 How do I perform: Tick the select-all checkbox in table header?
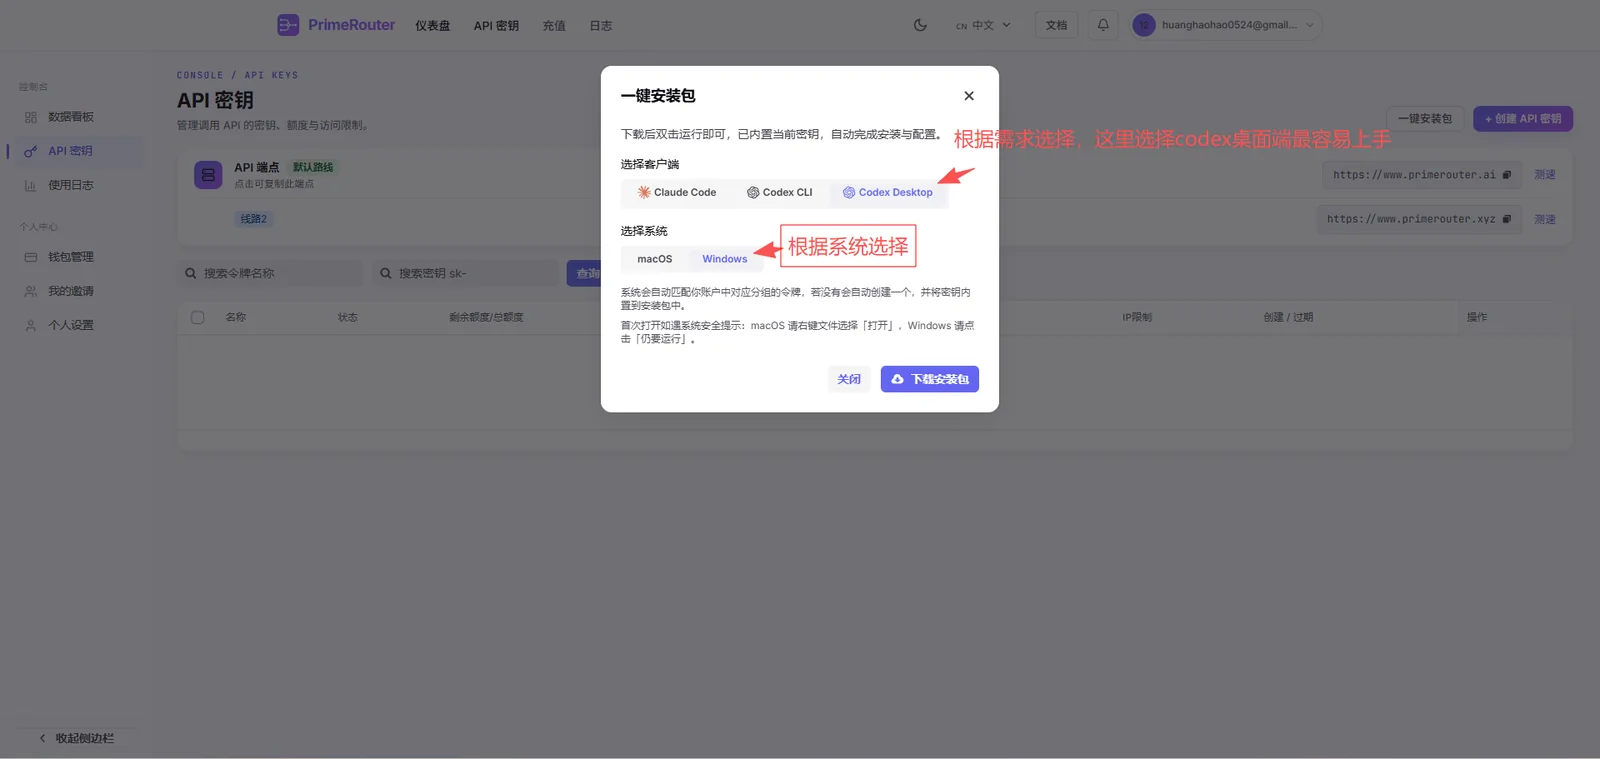198,317
